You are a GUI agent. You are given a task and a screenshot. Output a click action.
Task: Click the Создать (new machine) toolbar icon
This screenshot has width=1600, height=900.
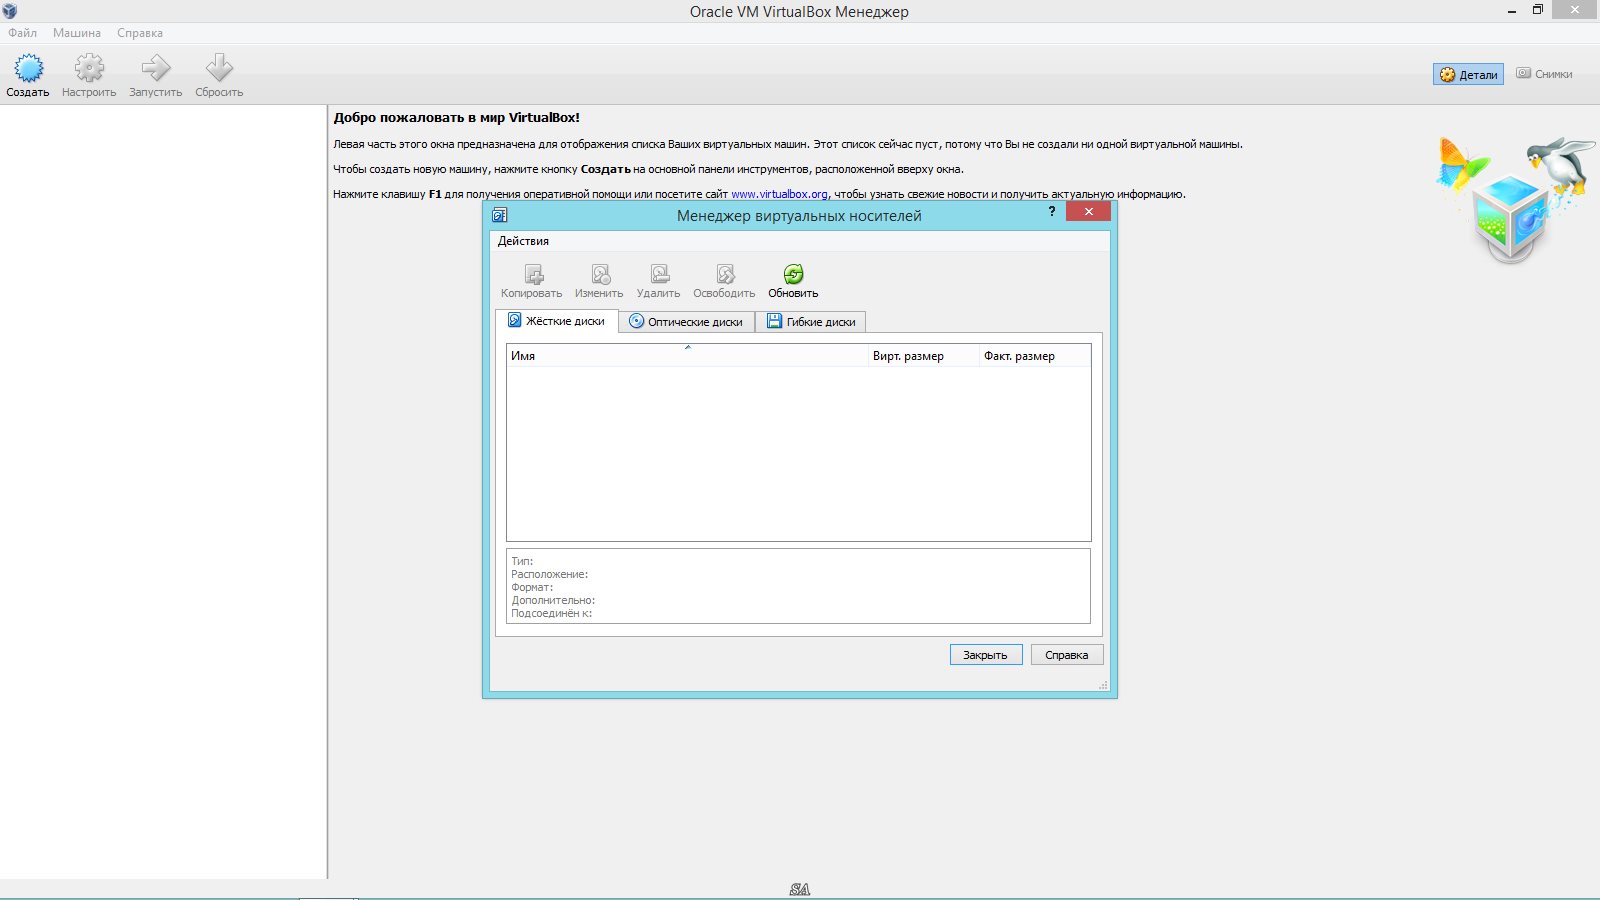[x=28, y=68]
